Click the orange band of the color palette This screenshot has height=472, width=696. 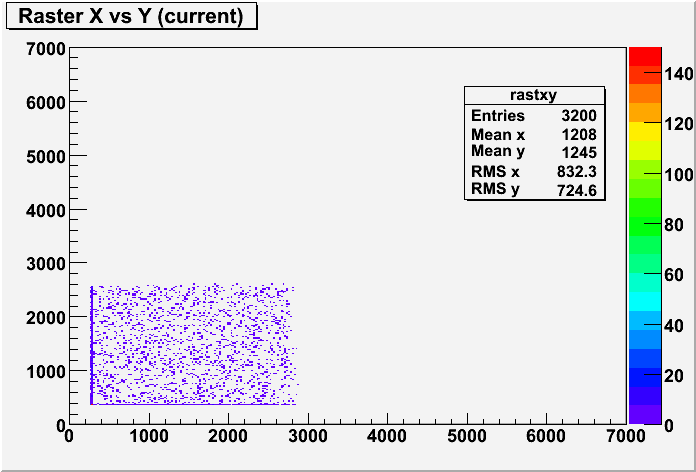[645, 94]
